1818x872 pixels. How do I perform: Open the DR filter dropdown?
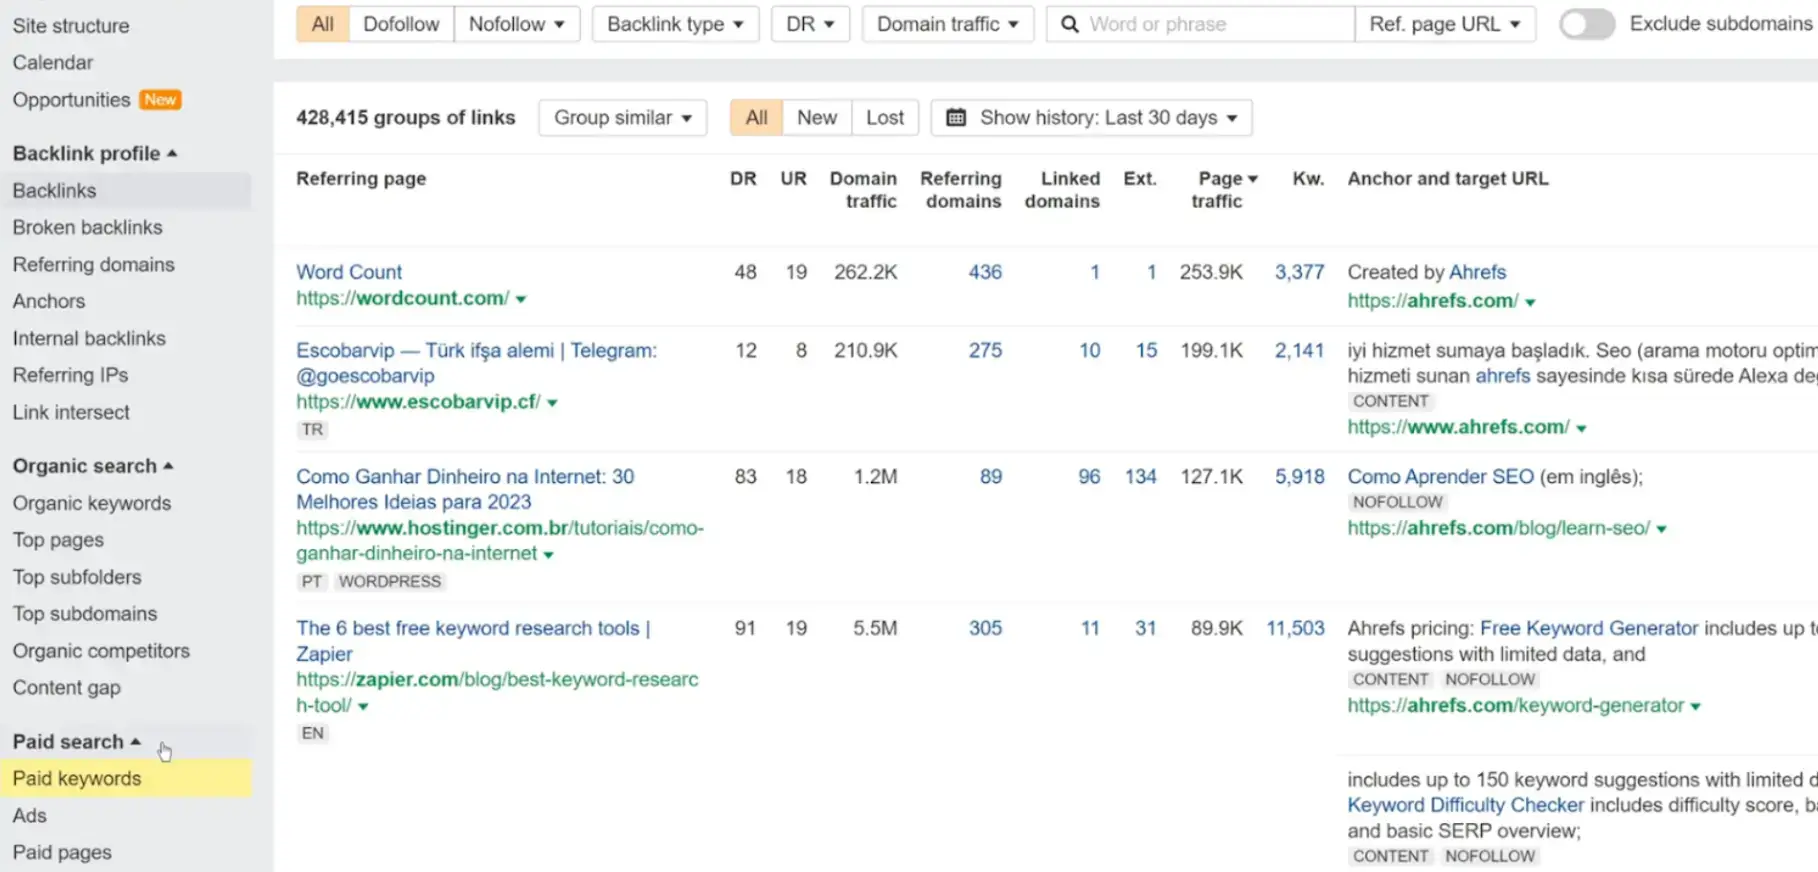click(810, 24)
